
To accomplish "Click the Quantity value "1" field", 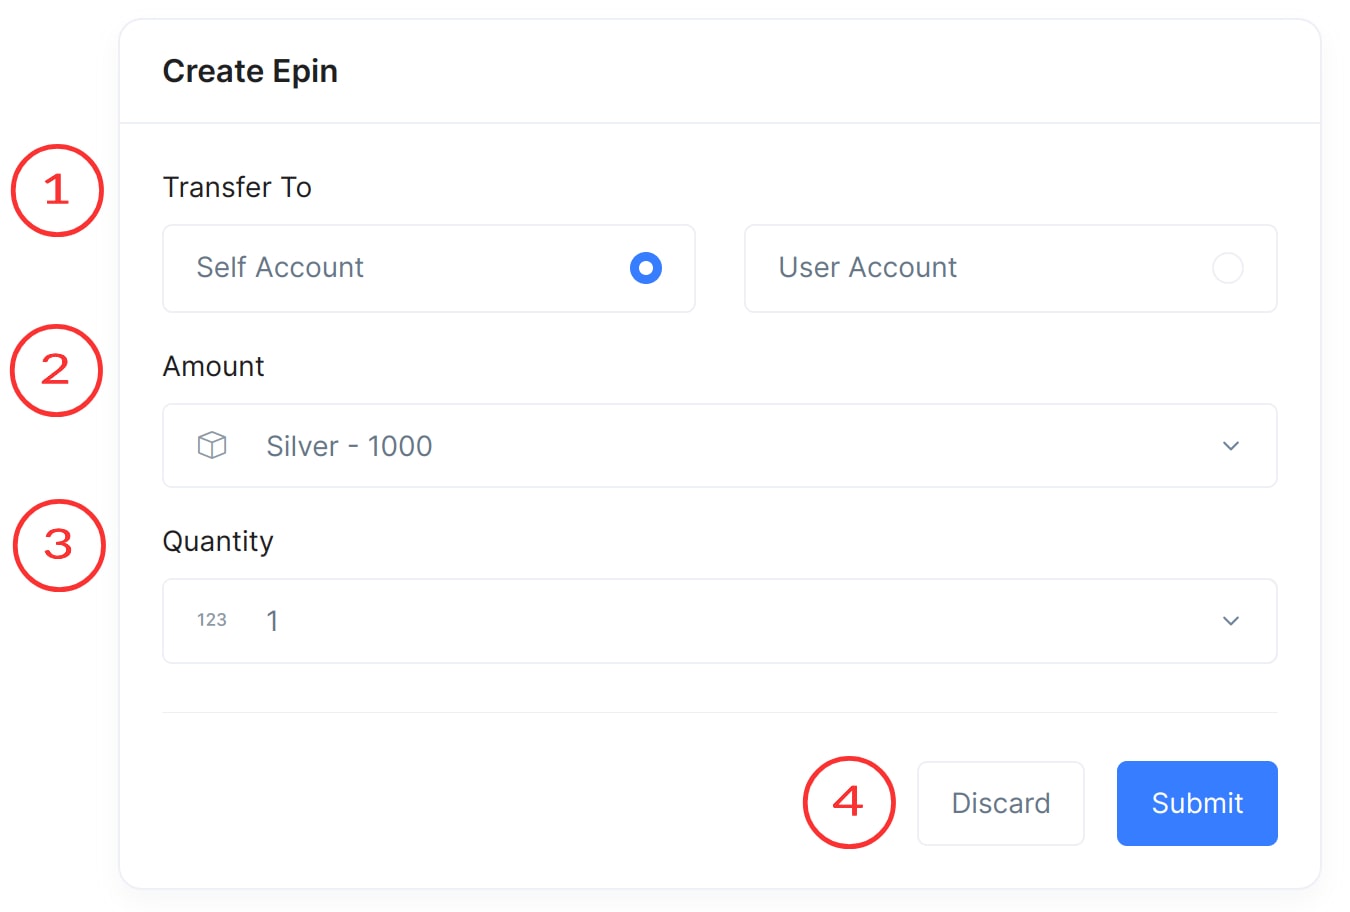I will [272, 621].
